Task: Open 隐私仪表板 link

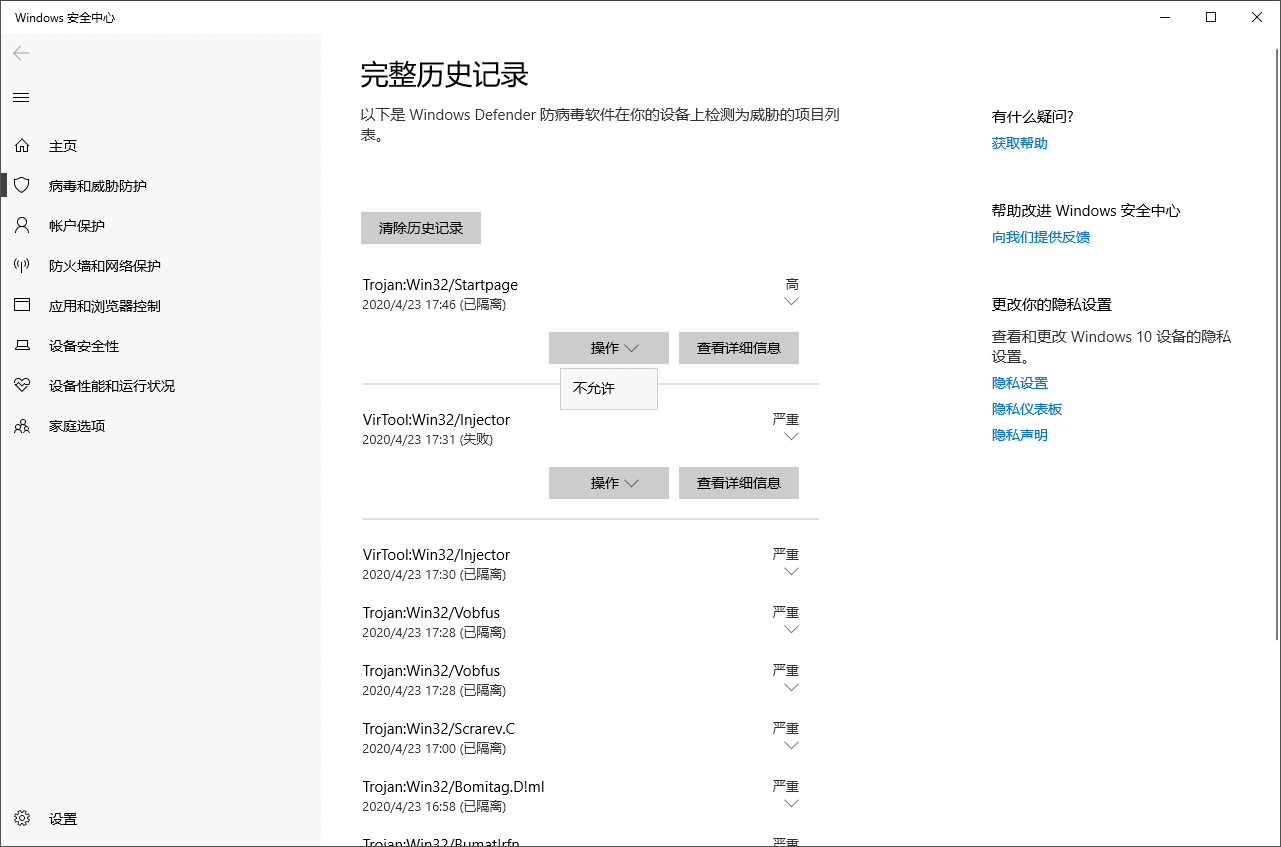Action: tap(1027, 409)
